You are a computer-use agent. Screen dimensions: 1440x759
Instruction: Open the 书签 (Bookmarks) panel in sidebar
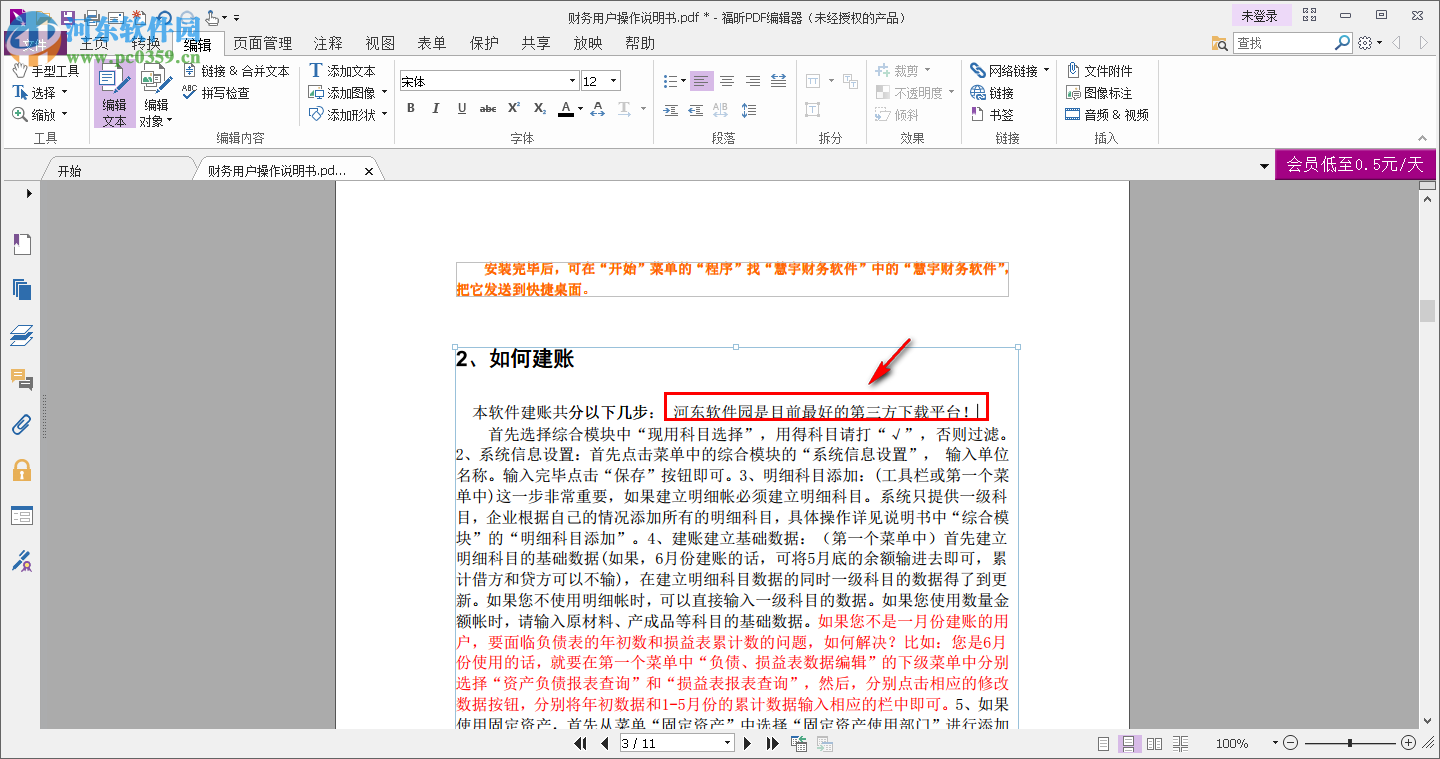(22, 244)
